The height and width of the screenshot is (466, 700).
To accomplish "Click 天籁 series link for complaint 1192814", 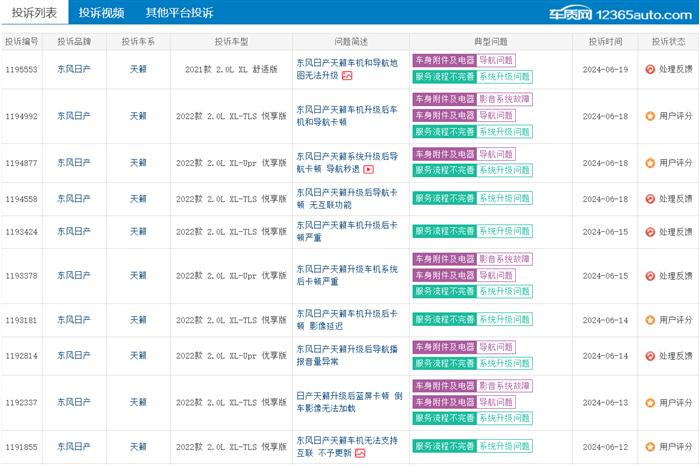I will point(138,356).
